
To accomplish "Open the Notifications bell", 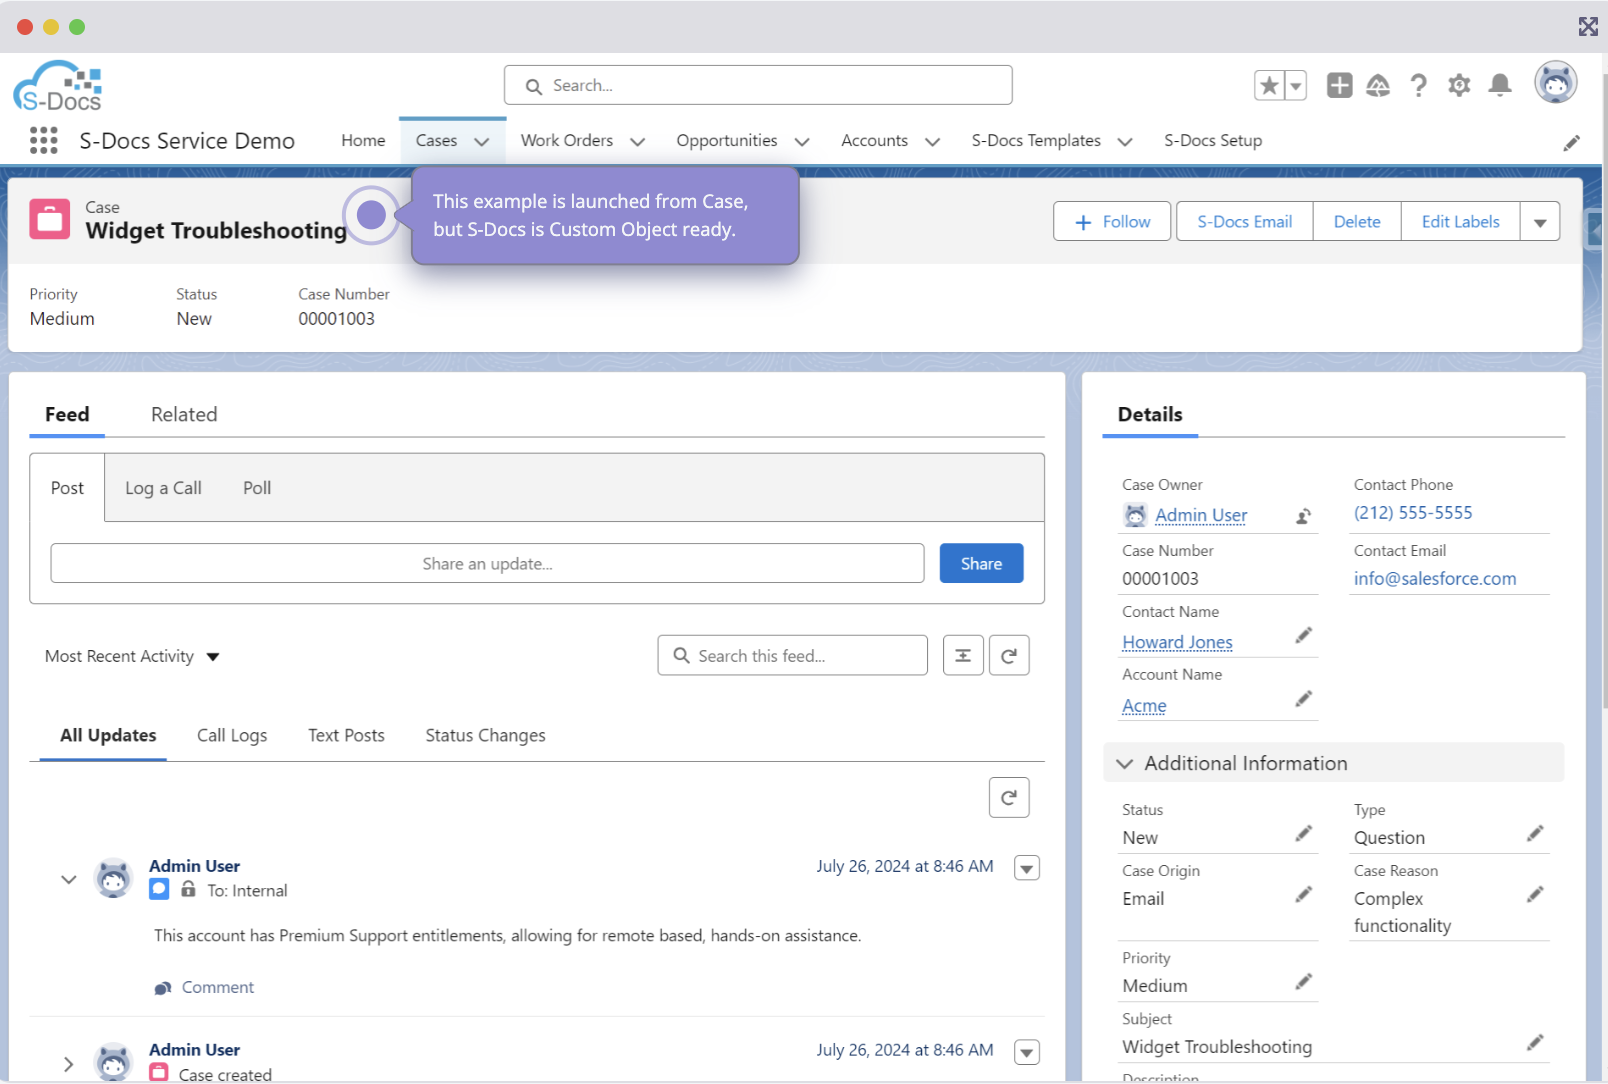I will (1500, 86).
